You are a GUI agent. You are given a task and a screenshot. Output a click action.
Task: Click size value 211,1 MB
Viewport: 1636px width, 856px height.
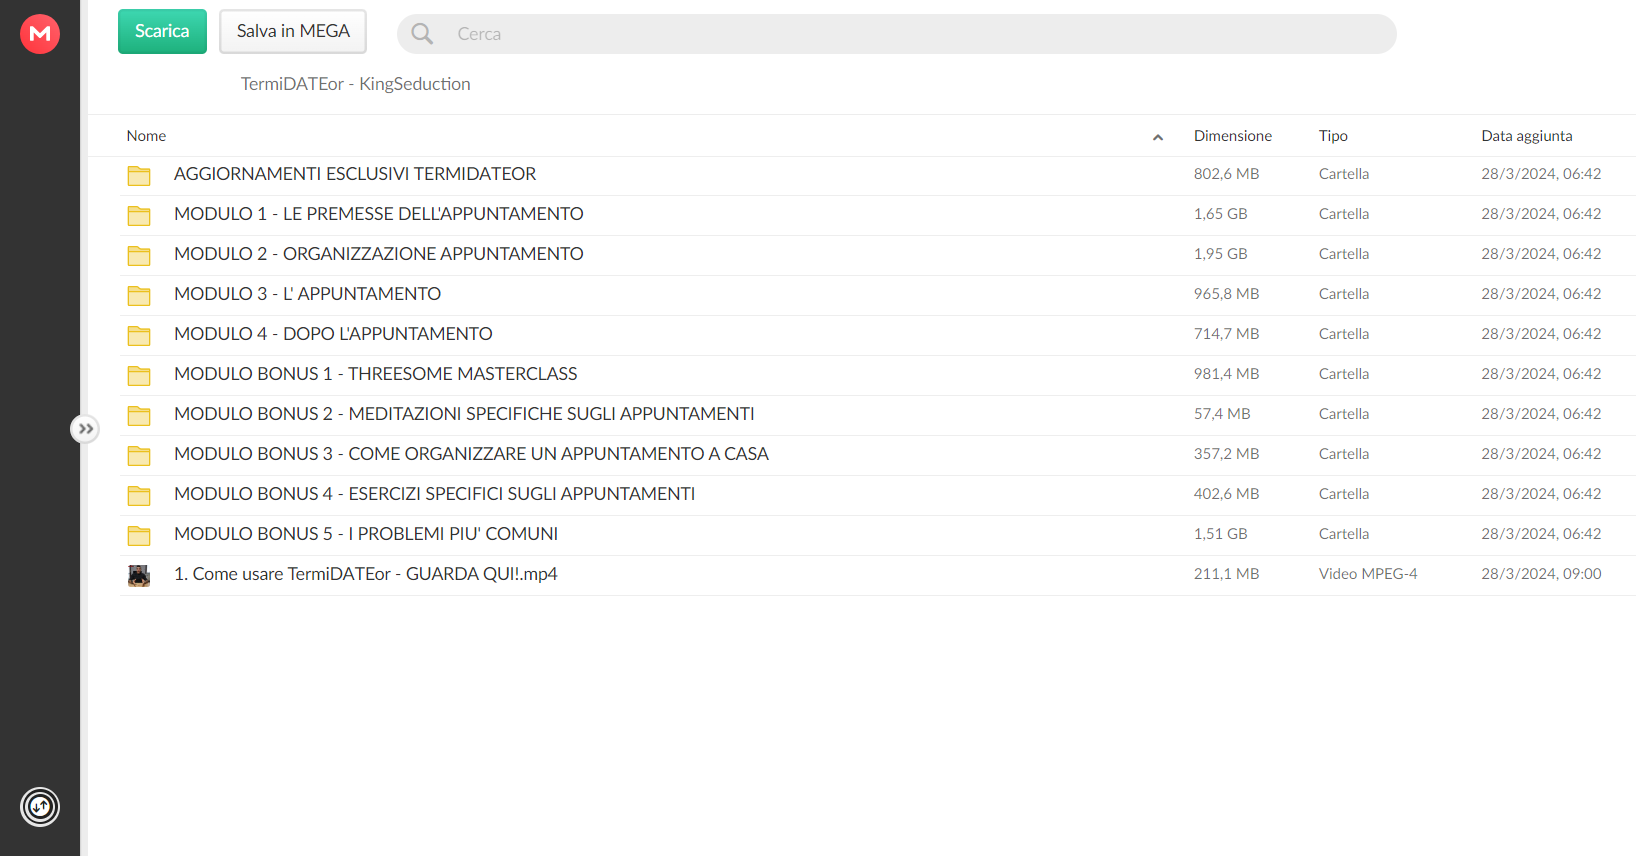[x=1226, y=574]
